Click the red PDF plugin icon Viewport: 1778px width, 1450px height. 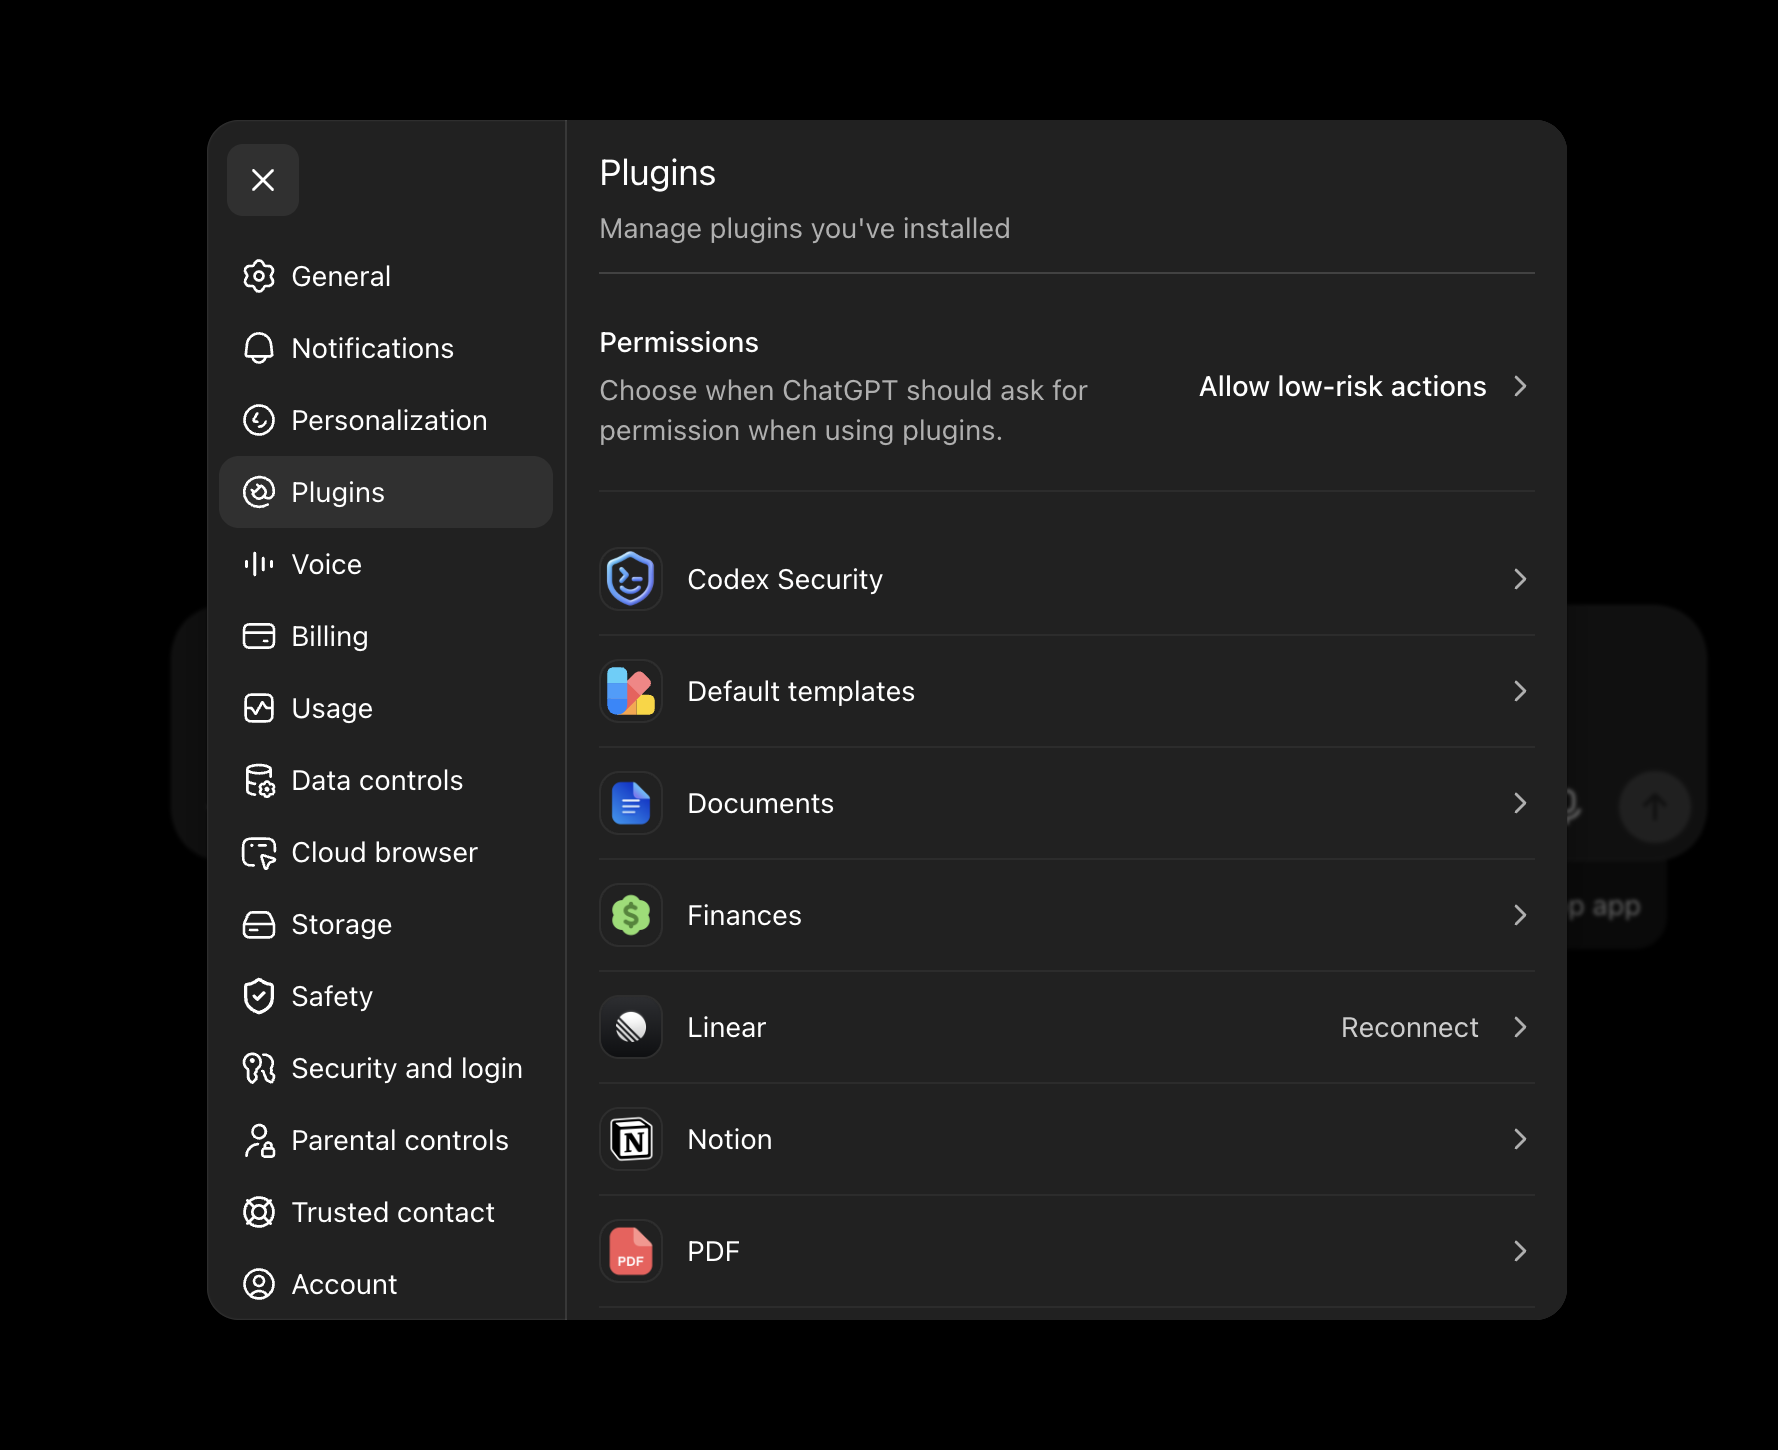pyautogui.click(x=631, y=1251)
